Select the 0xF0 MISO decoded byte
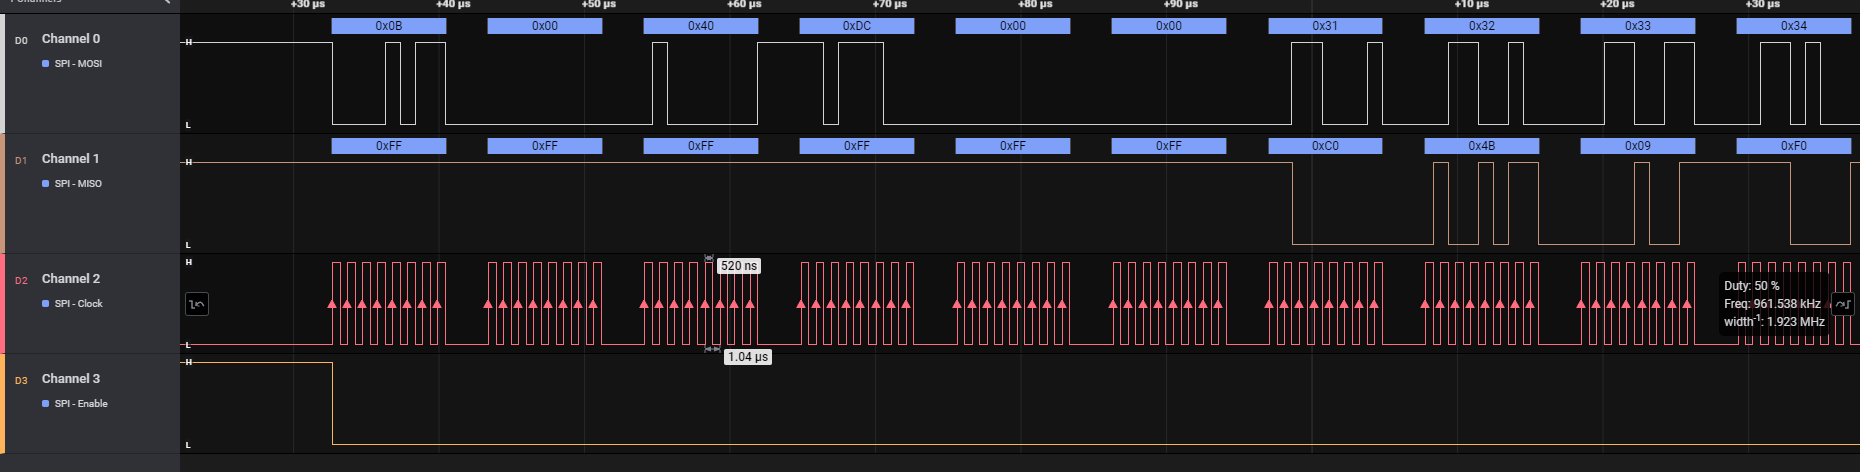The image size is (1860, 472). [1794, 146]
